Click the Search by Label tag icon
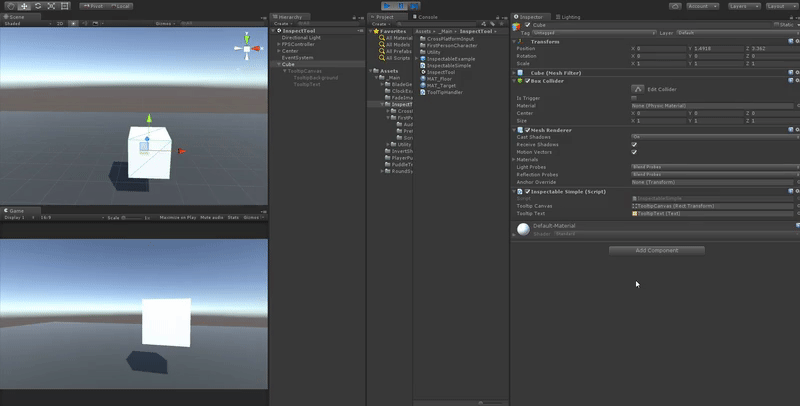Image resolution: width=800 pixels, height=406 pixels. pyautogui.click(x=492, y=23)
